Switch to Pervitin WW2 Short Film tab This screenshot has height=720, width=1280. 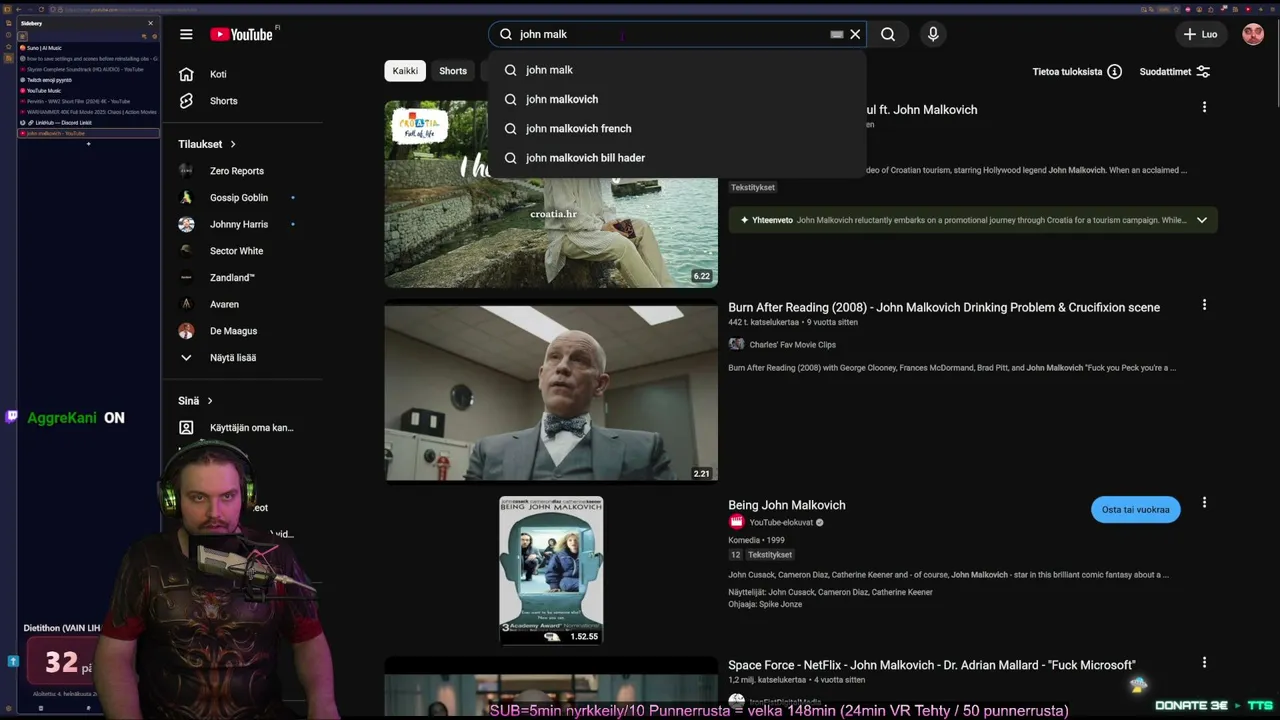(x=88, y=101)
